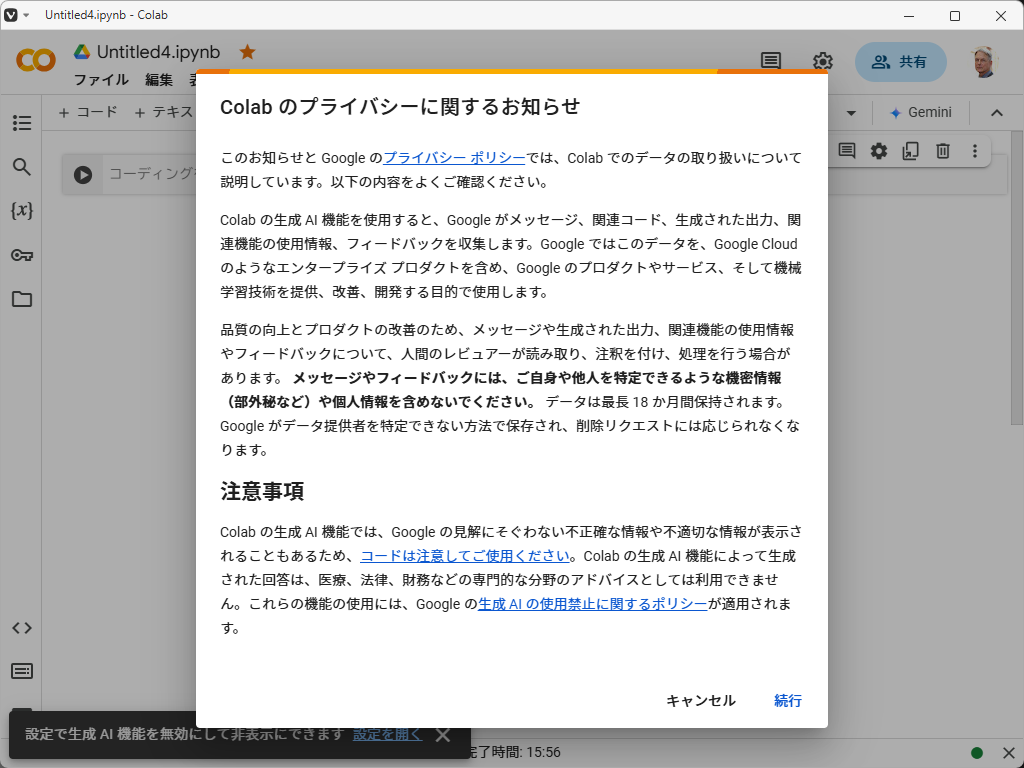The width and height of the screenshot is (1024, 768).
Task: Open the table of contents sidebar icon
Action: [x=22, y=123]
